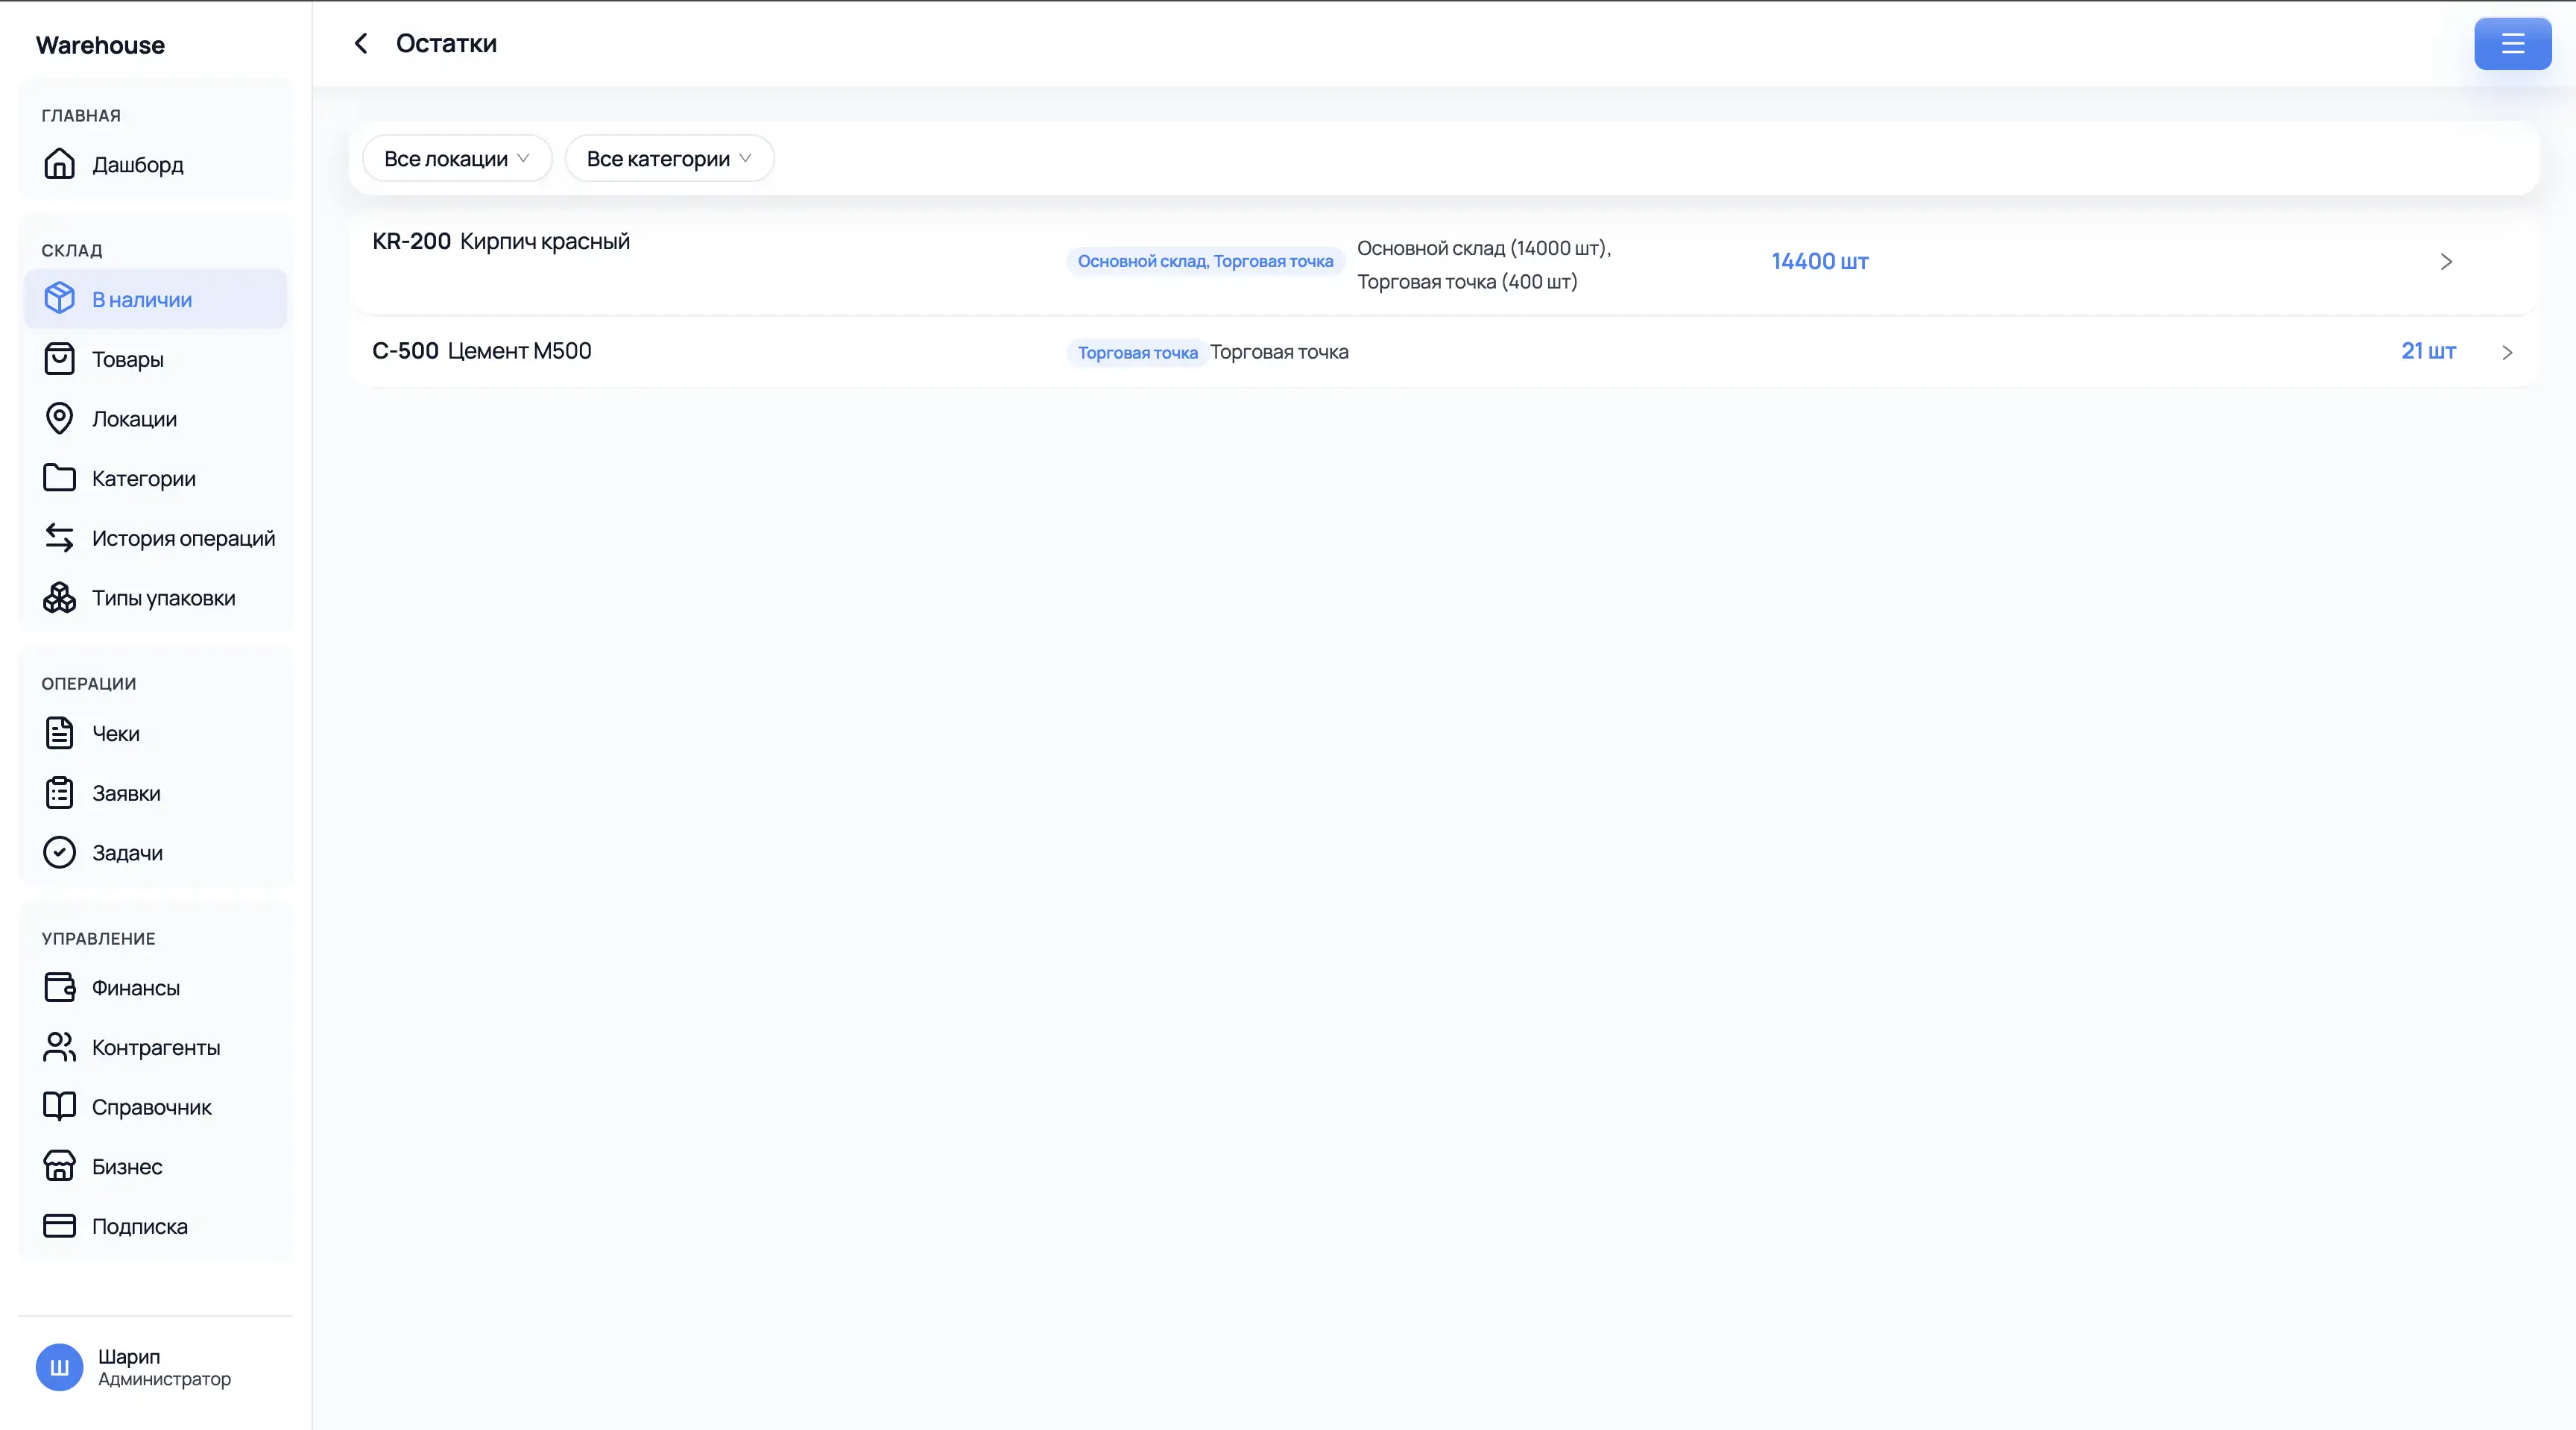2576x1430 pixels.
Task: Open the Задачи page
Action: coord(155,853)
